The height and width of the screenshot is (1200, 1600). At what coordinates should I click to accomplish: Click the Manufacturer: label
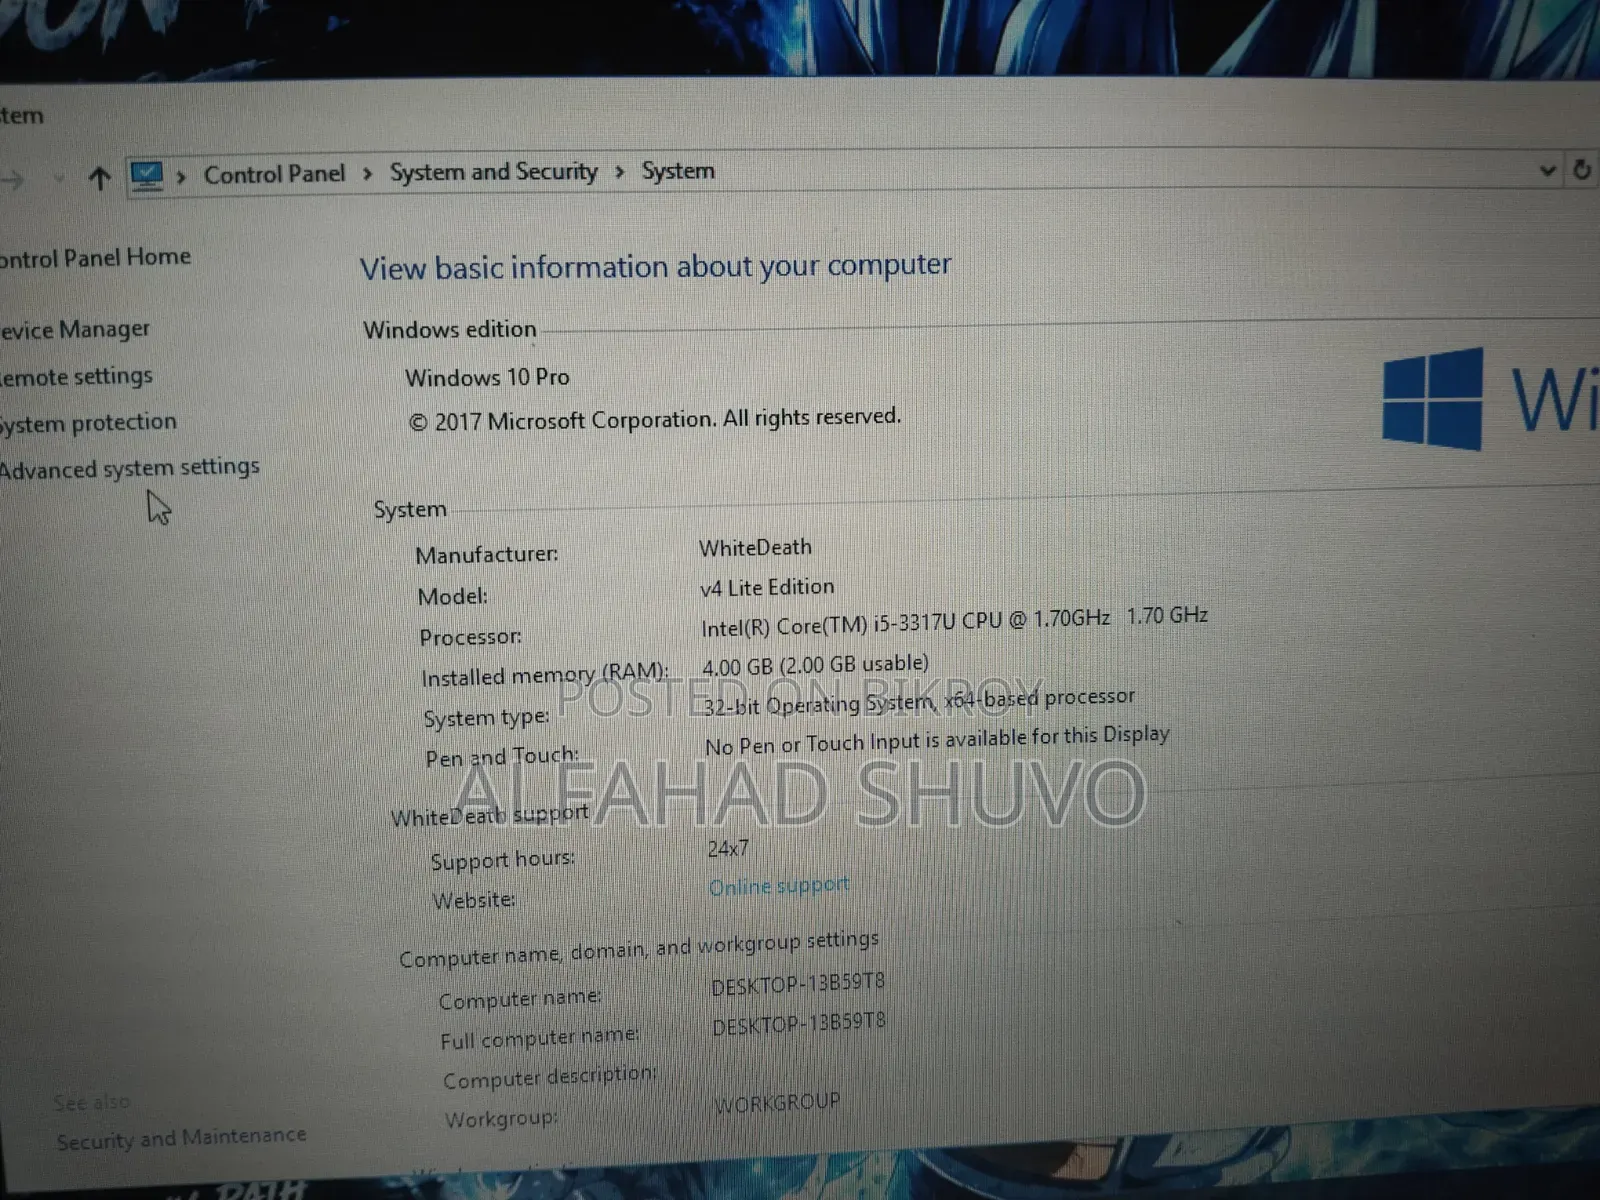click(487, 555)
